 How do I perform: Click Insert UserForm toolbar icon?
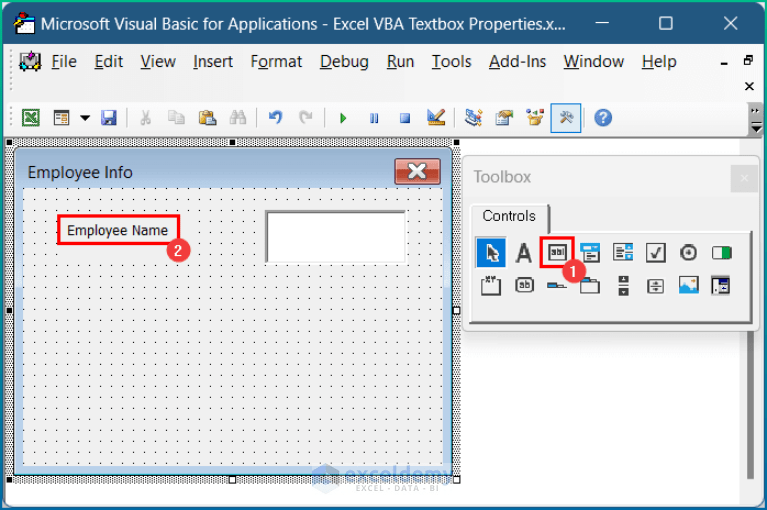coord(62,118)
